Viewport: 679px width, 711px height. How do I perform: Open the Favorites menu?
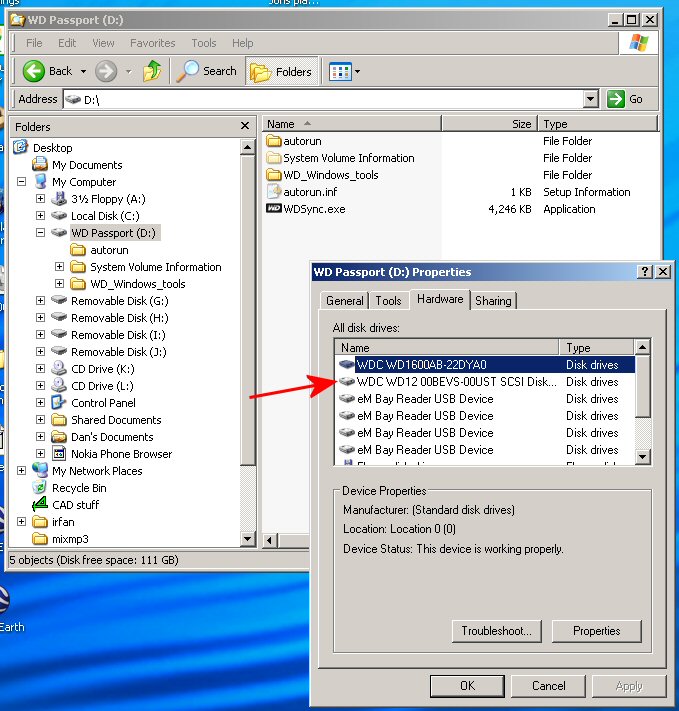pyautogui.click(x=153, y=43)
